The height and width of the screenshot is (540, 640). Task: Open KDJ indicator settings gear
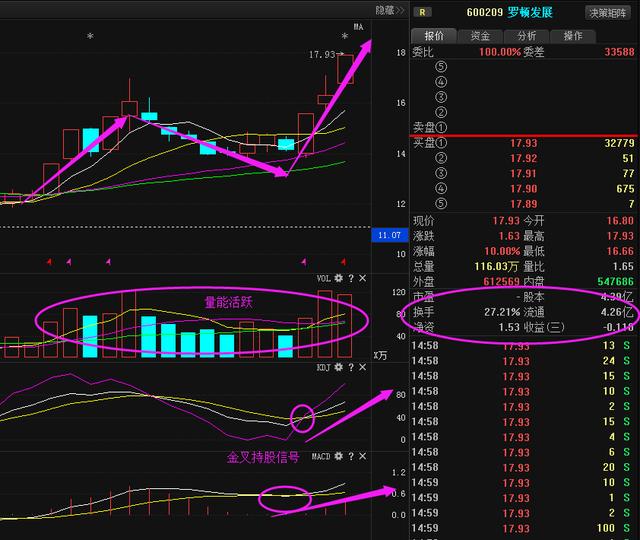point(339,369)
